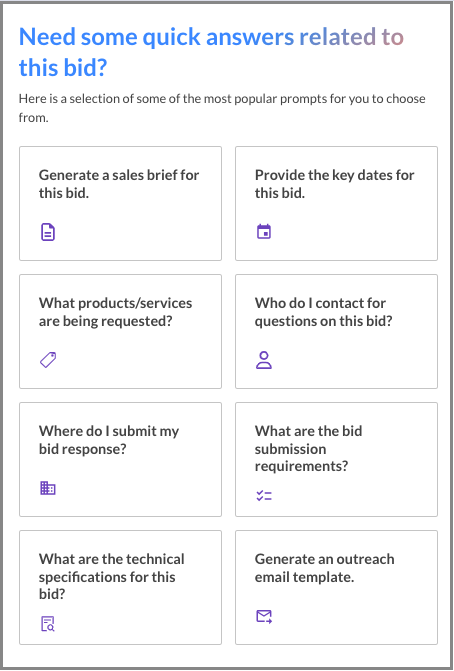Select 'Provide the key dates for this bid' prompt
Screen dimensions: 454x671
click(336, 203)
